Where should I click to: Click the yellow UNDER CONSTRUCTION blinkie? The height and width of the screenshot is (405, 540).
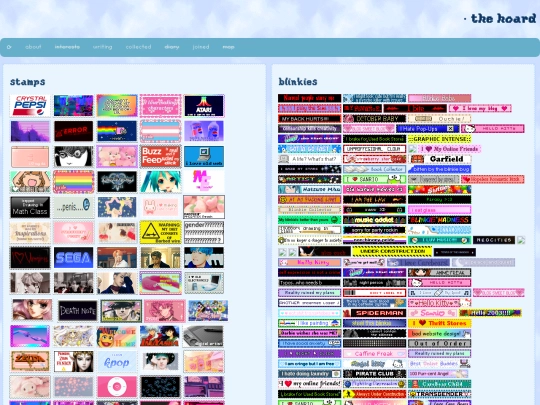click(392, 251)
